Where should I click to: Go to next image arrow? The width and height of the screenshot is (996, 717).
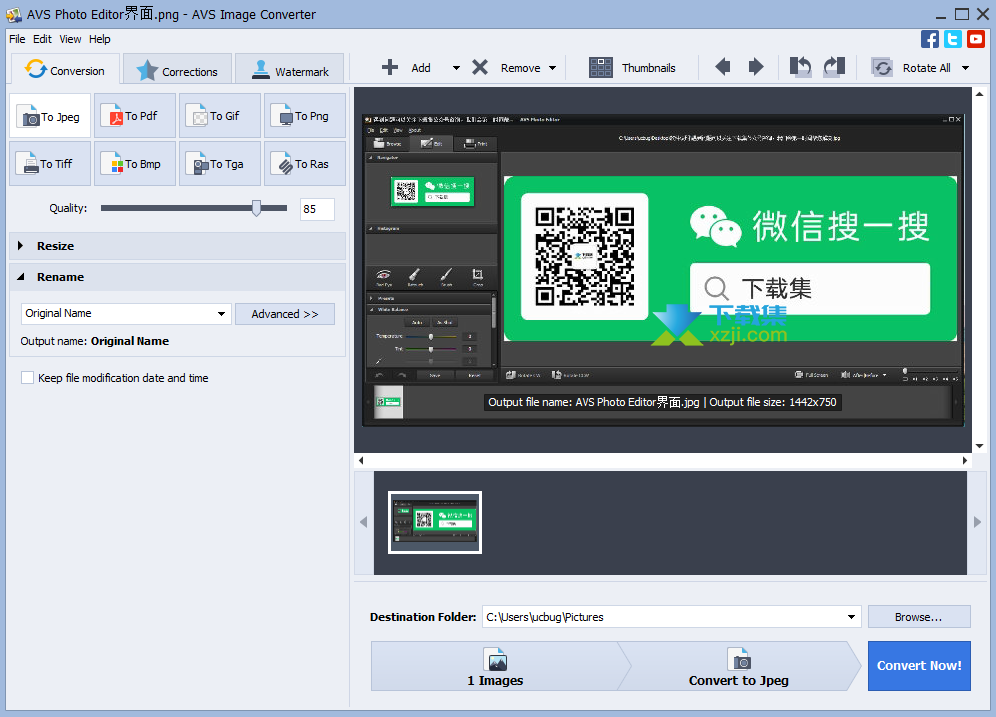tap(756, 67)
